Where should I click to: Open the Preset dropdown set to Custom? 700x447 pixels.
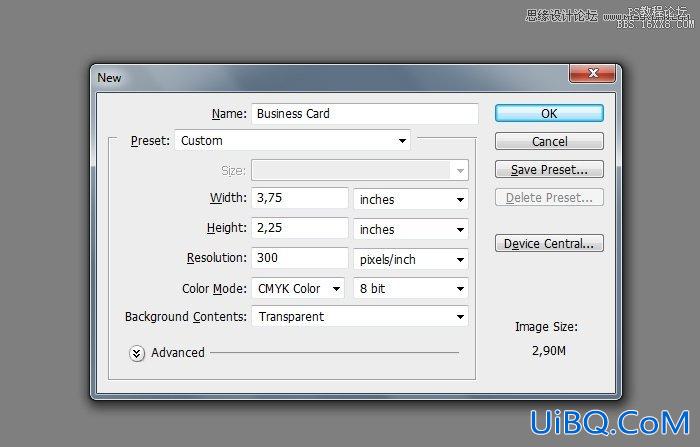pos(292,141)
